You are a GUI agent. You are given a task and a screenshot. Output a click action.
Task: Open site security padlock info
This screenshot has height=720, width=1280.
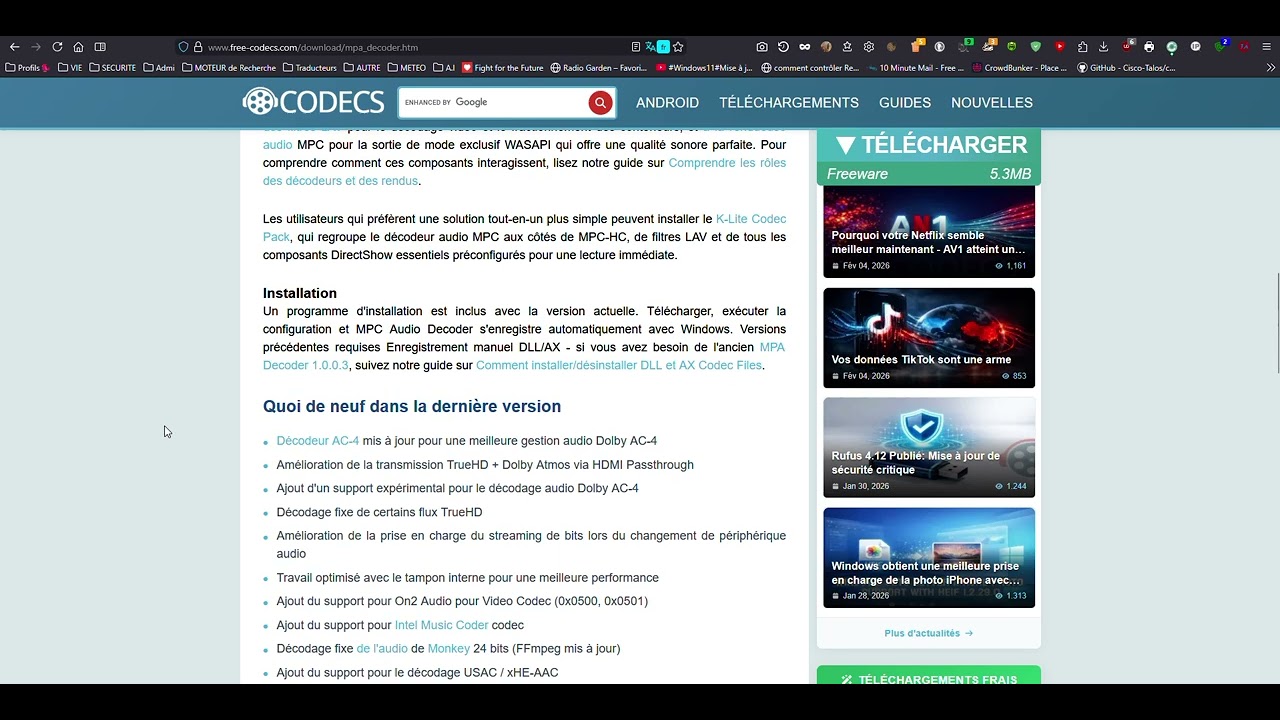(198, 47)
